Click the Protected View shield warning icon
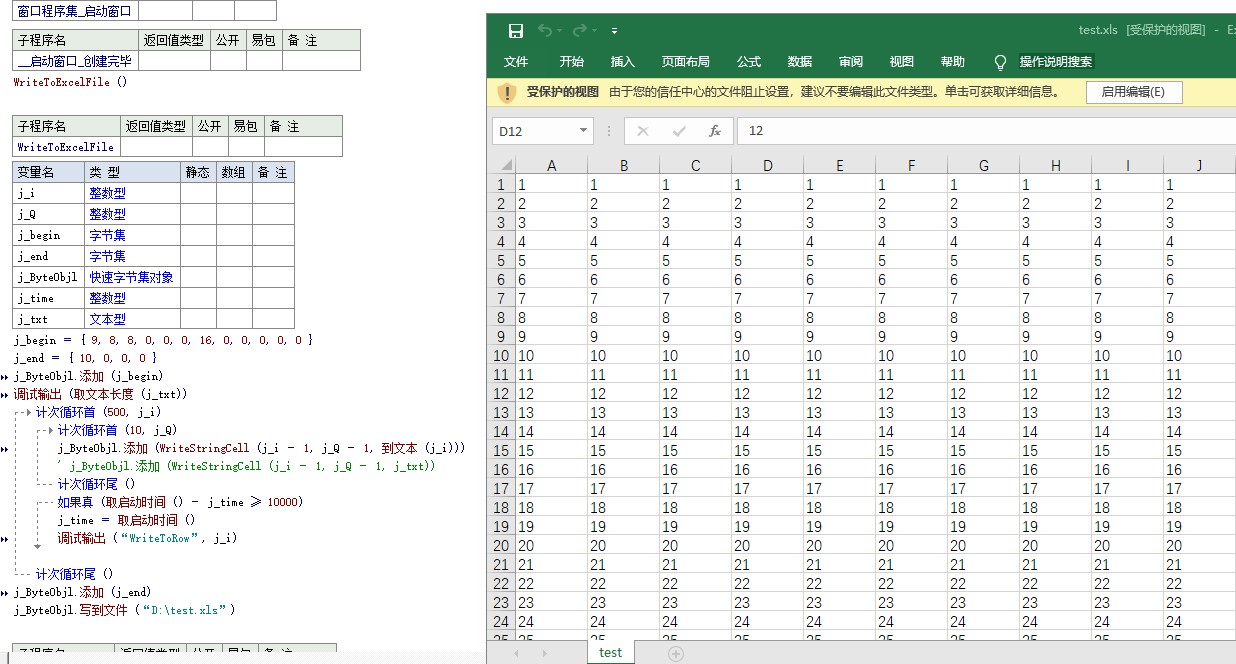 (508, 92)
